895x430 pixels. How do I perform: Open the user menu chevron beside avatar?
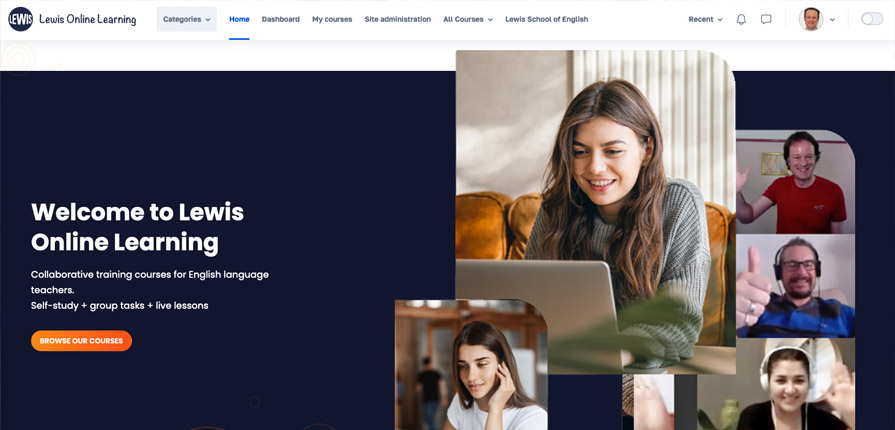[x=832, y=20]
